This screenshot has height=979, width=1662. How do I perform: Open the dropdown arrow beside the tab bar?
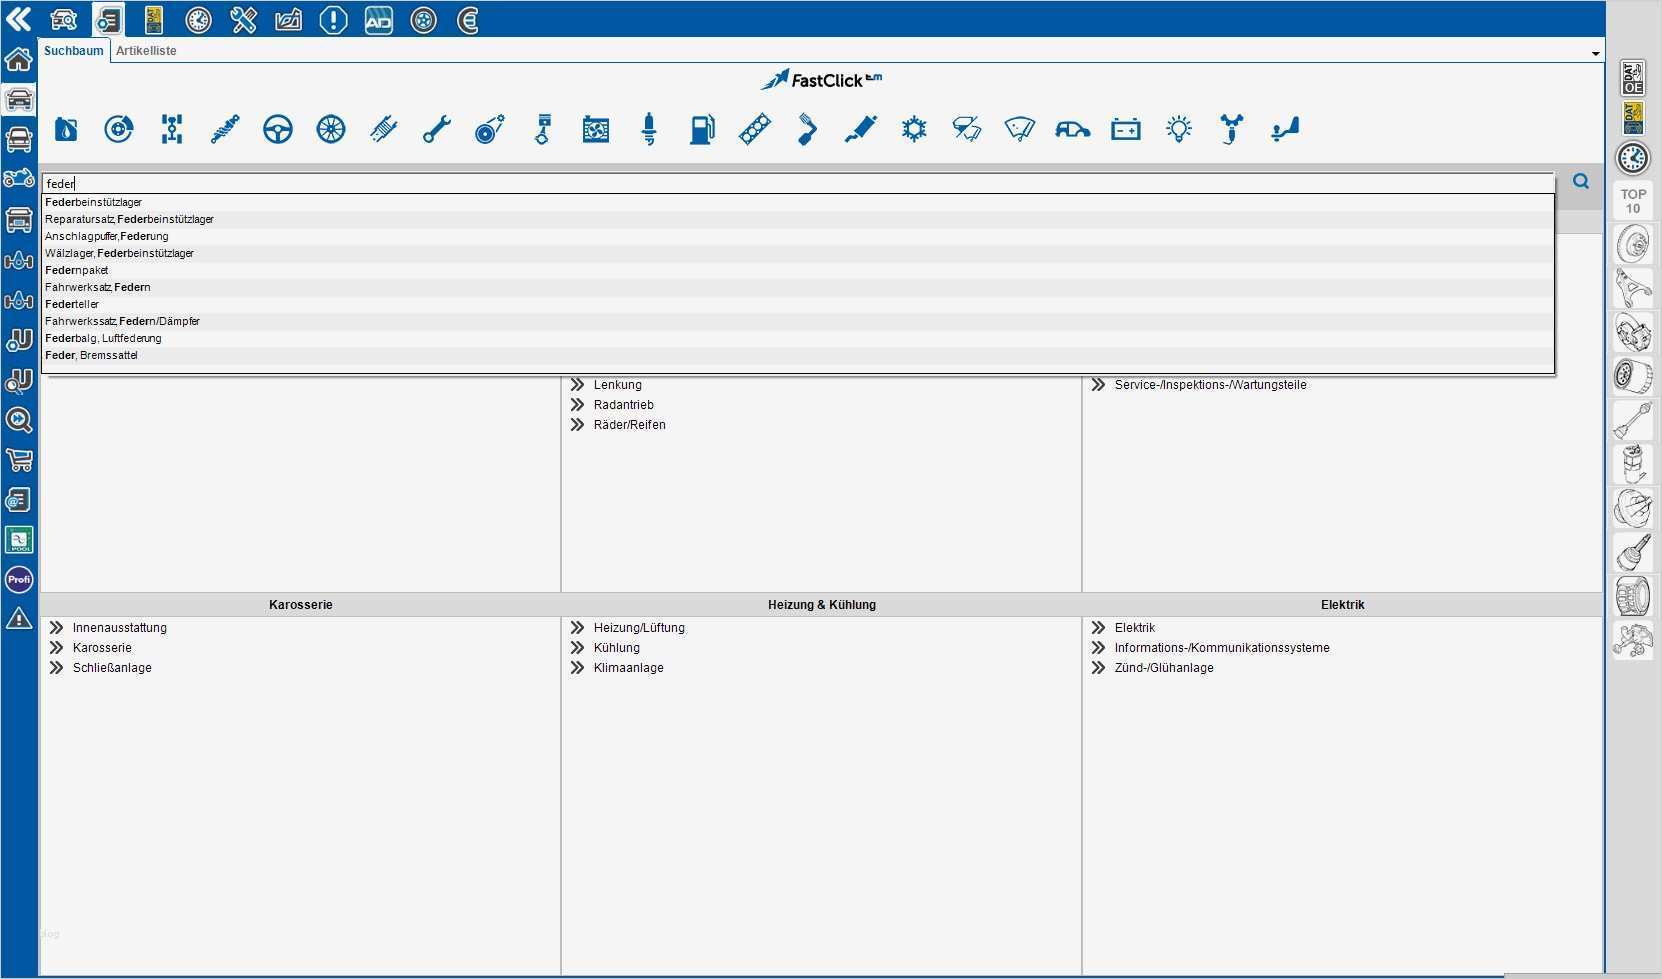point(1595,53)
